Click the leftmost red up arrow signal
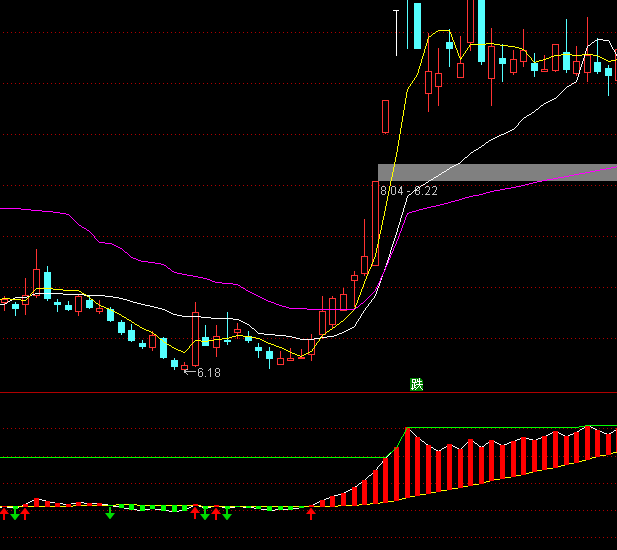 pos(4,513)
